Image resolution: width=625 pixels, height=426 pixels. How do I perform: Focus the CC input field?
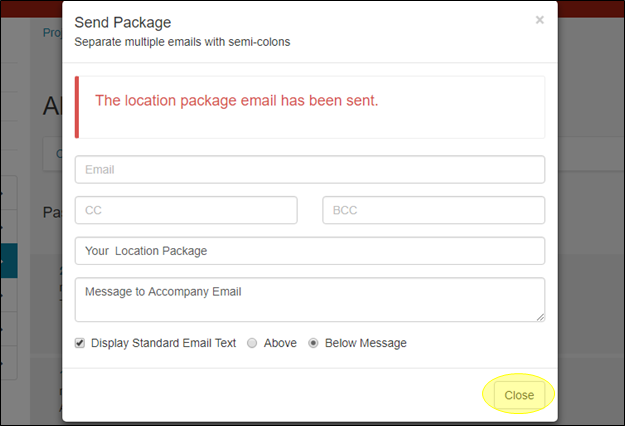[x=186, y=210]
